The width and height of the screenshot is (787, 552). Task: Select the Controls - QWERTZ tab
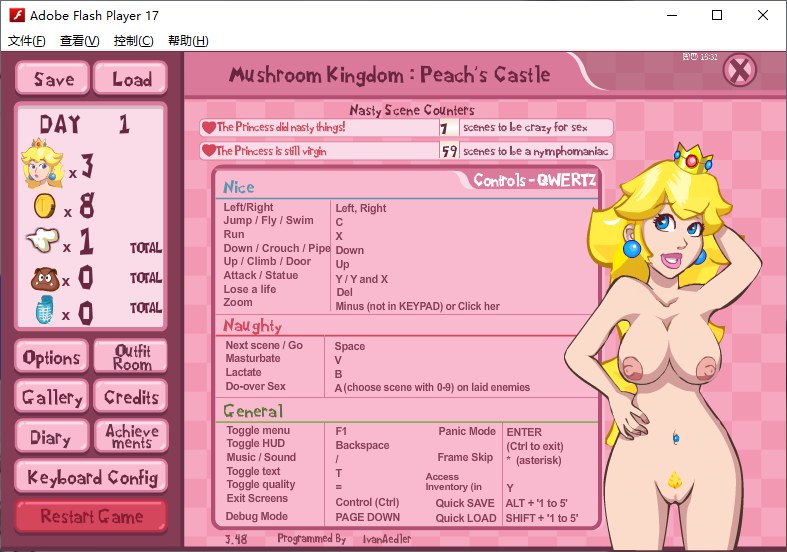point(534,180)
